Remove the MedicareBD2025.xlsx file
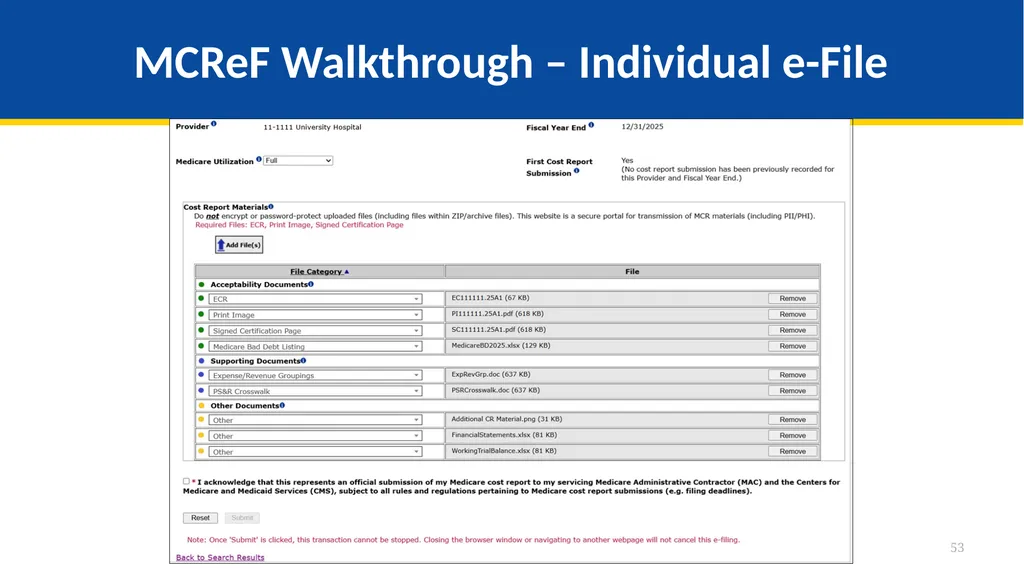The height and width of the screenshot is (575, 1024). [792, 346]
